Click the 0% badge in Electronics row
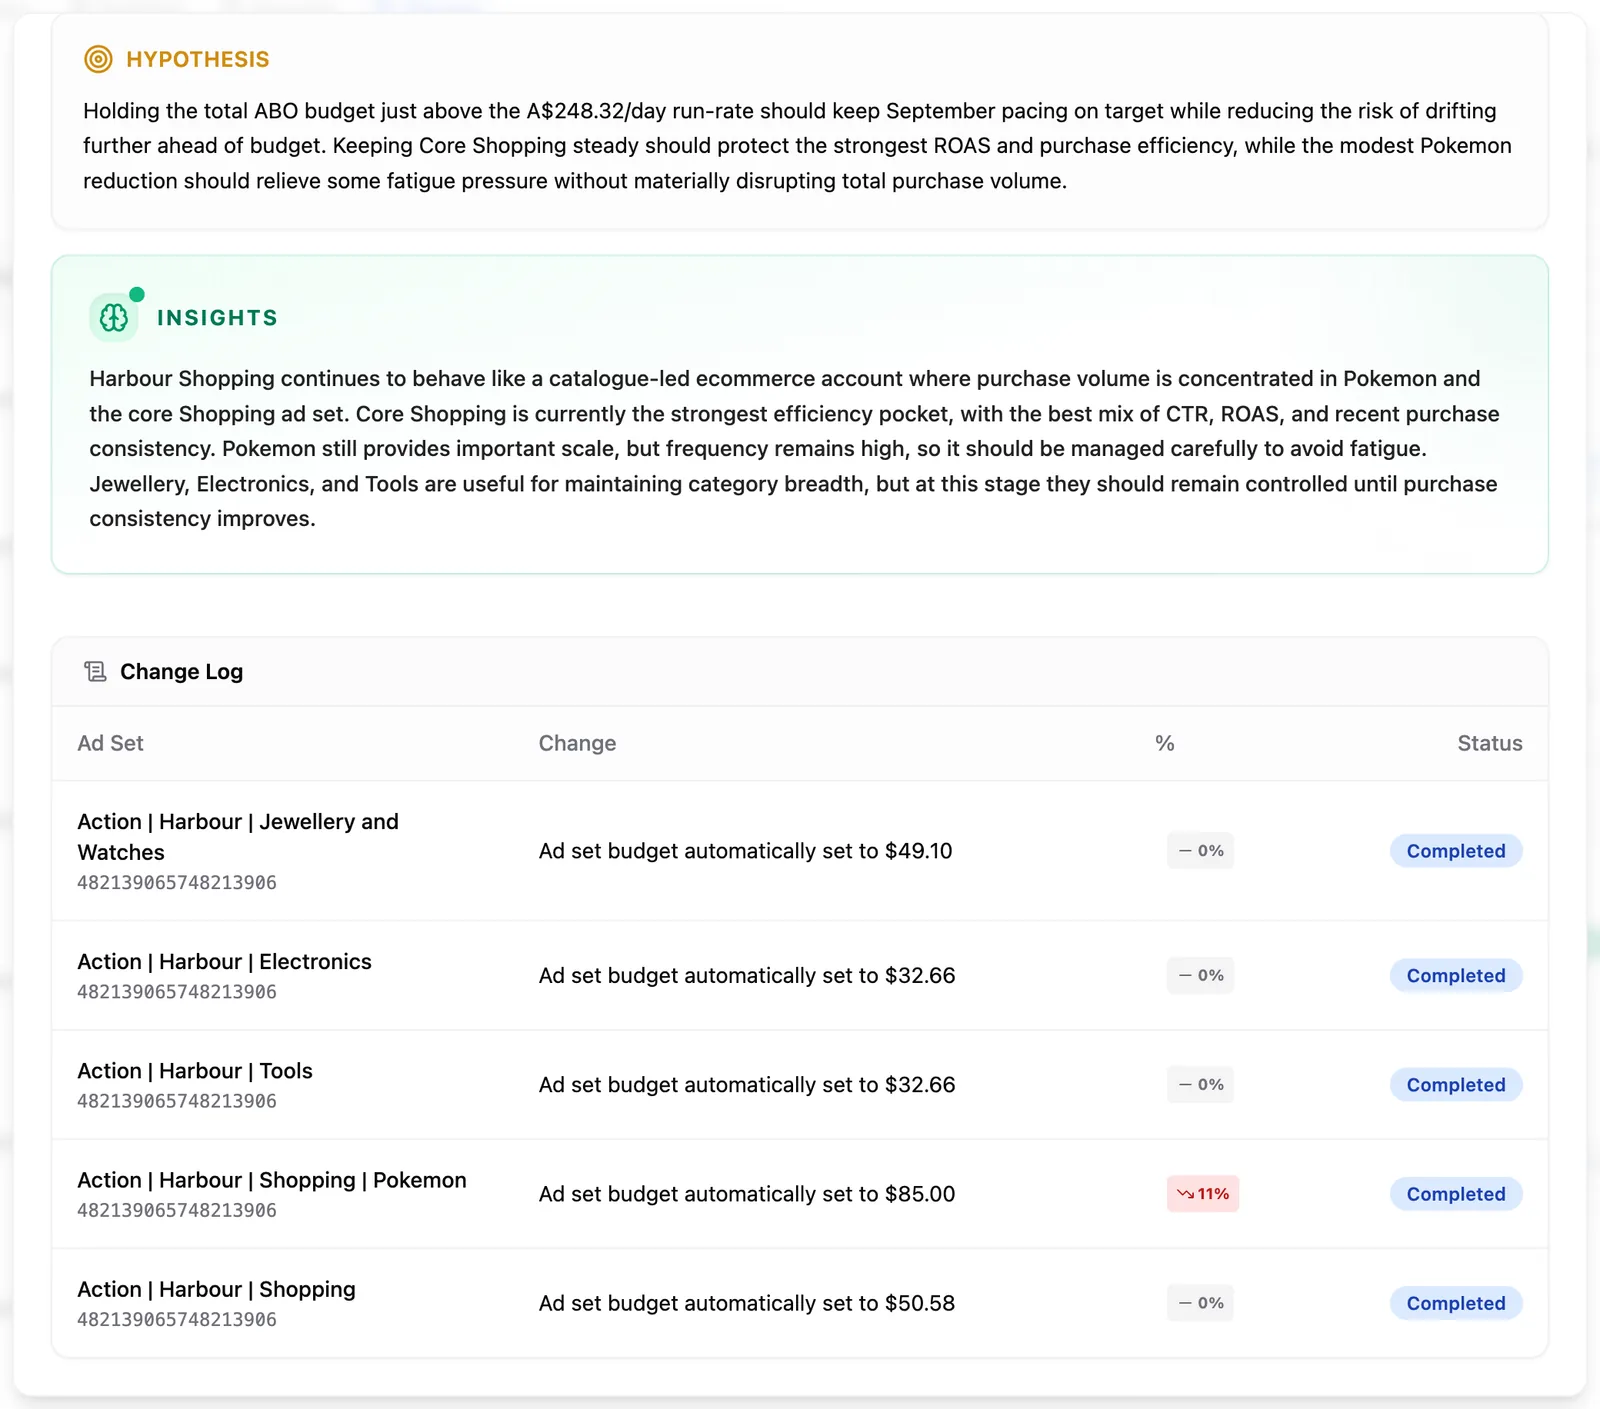 (x=1200, y=975)
